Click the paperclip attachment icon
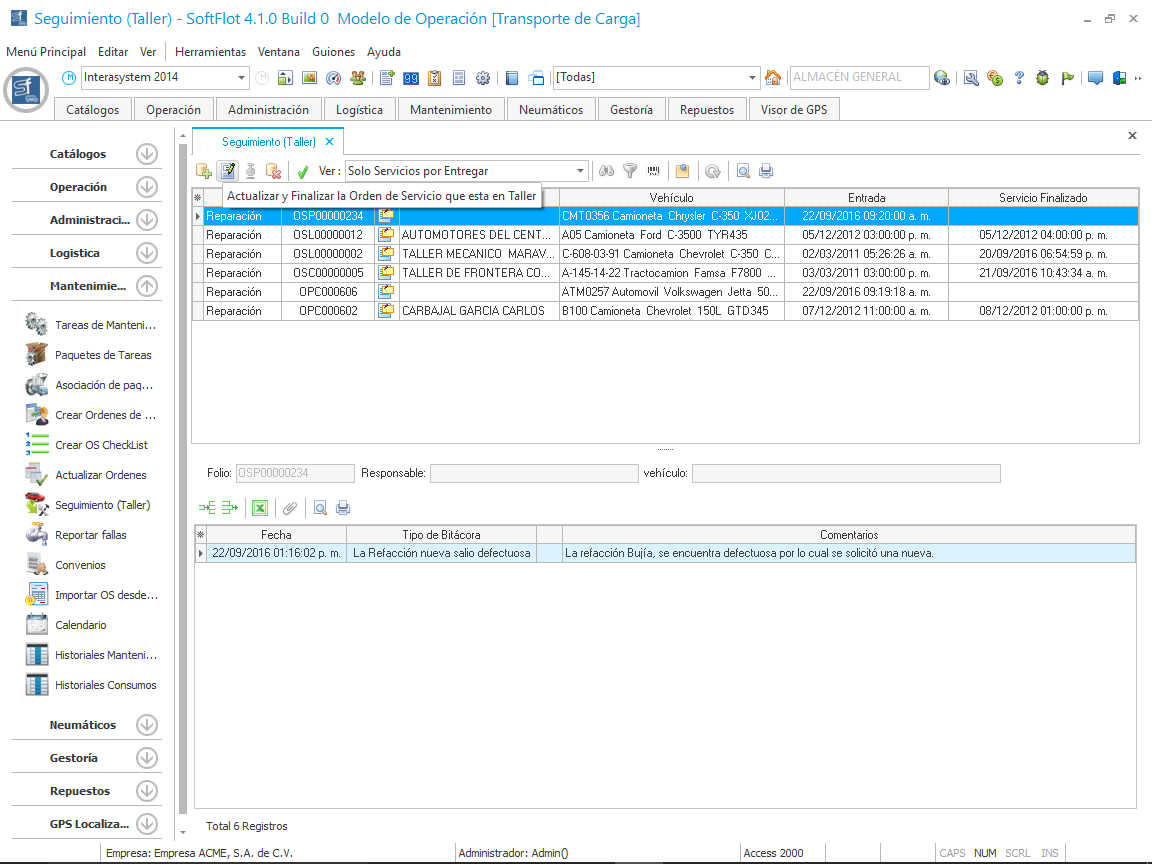The image size is (1152, 864). coord(289,508)
